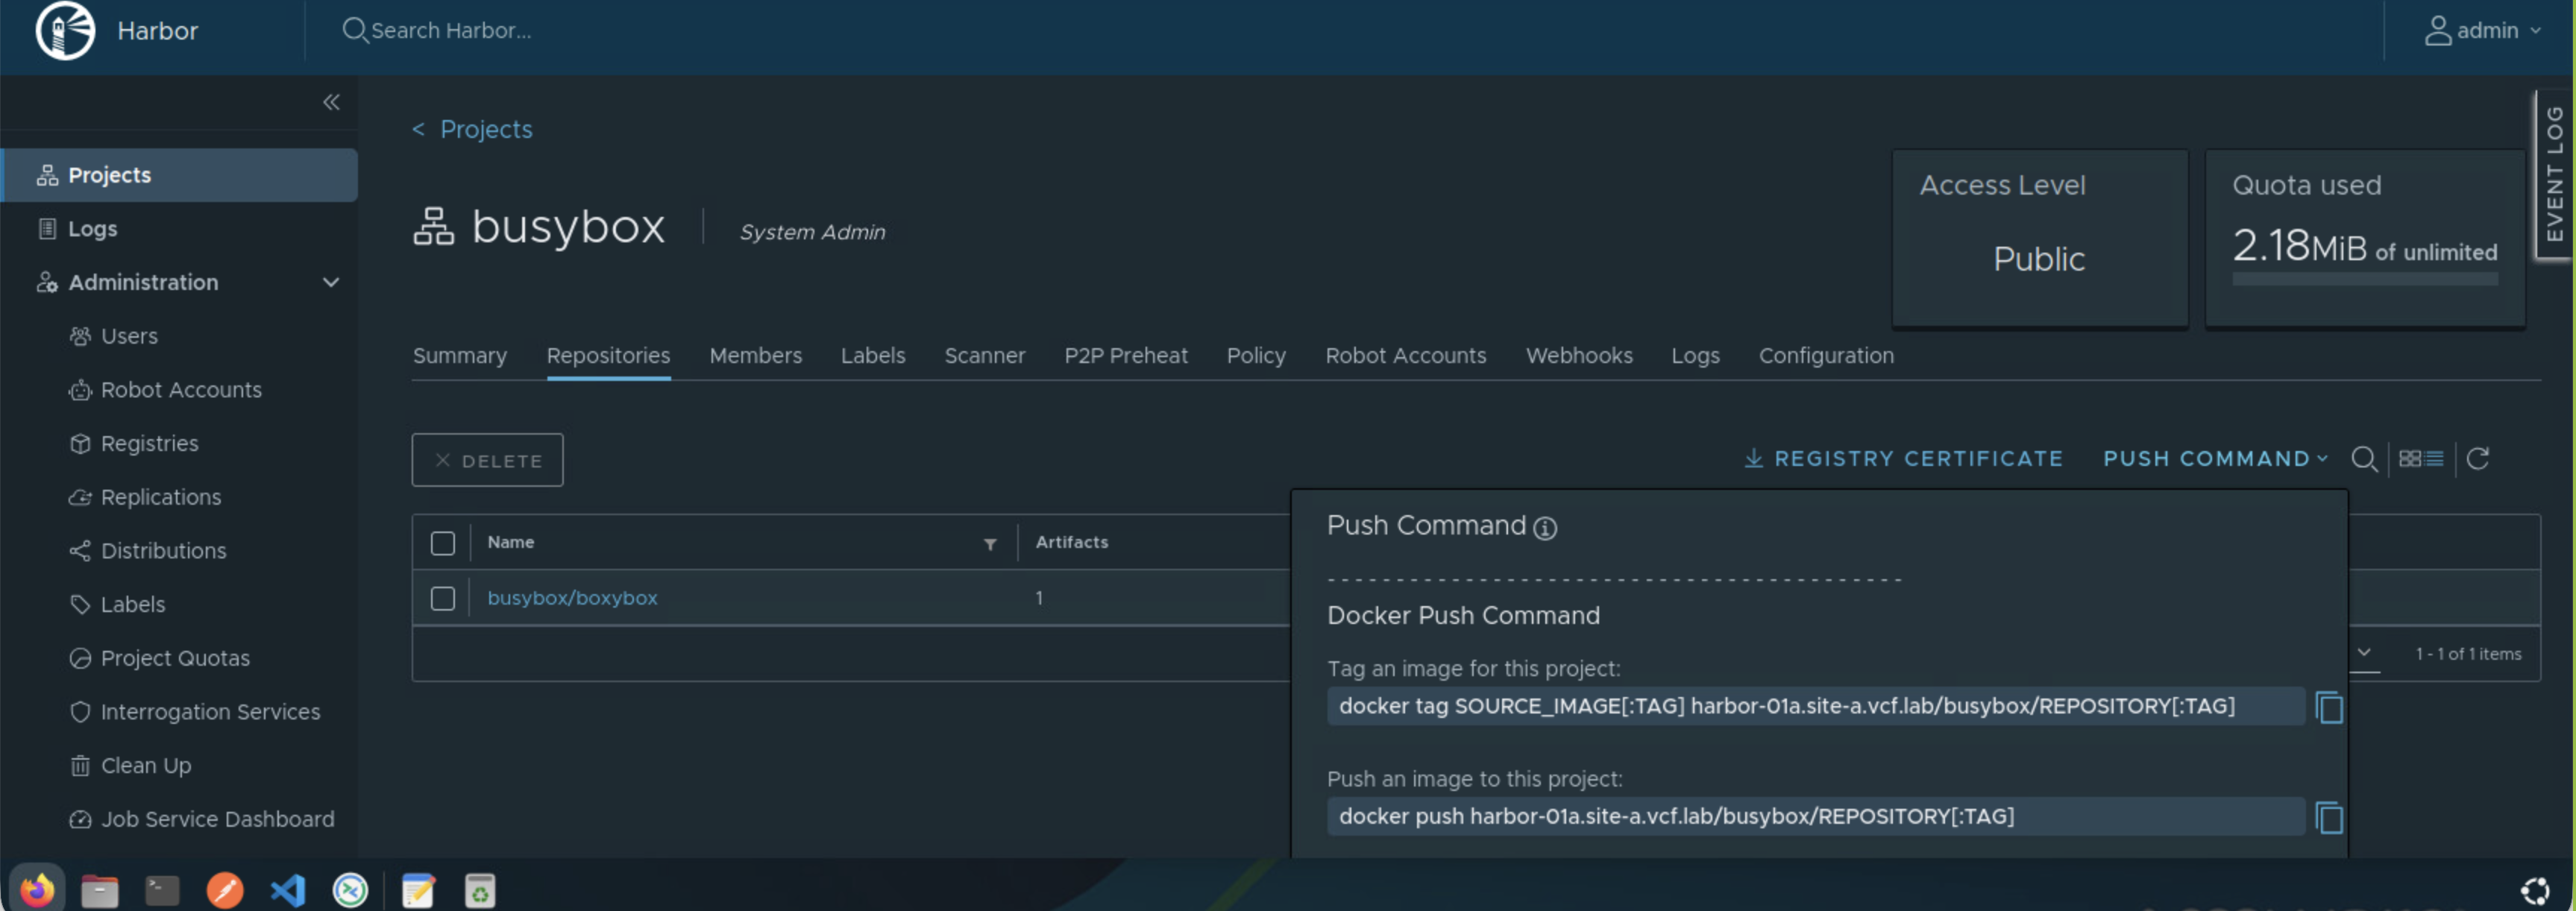Click the docker tag command text field

(x=1816, y=706)
